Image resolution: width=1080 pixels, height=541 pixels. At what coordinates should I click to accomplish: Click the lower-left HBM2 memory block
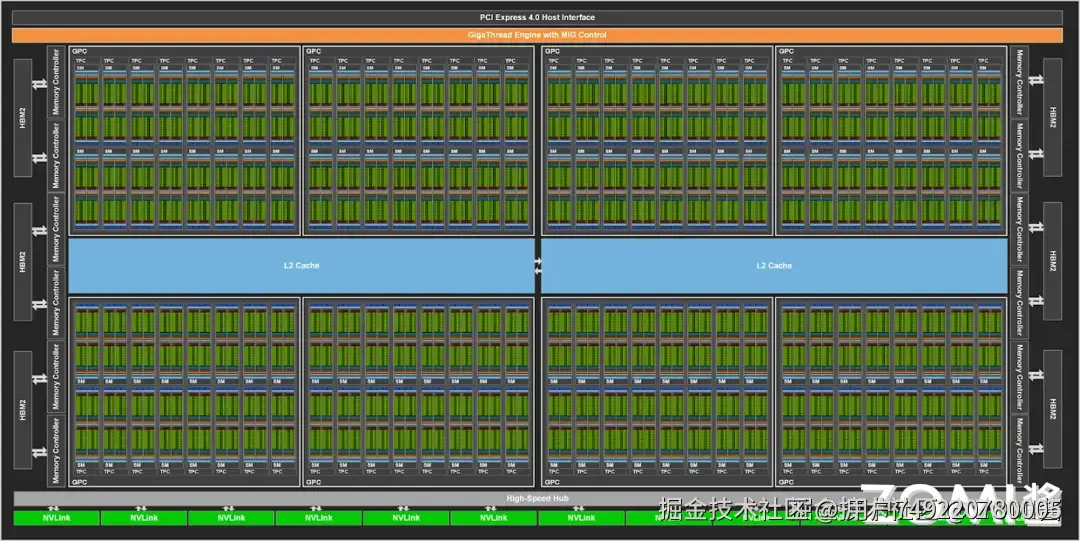point(23,410)
